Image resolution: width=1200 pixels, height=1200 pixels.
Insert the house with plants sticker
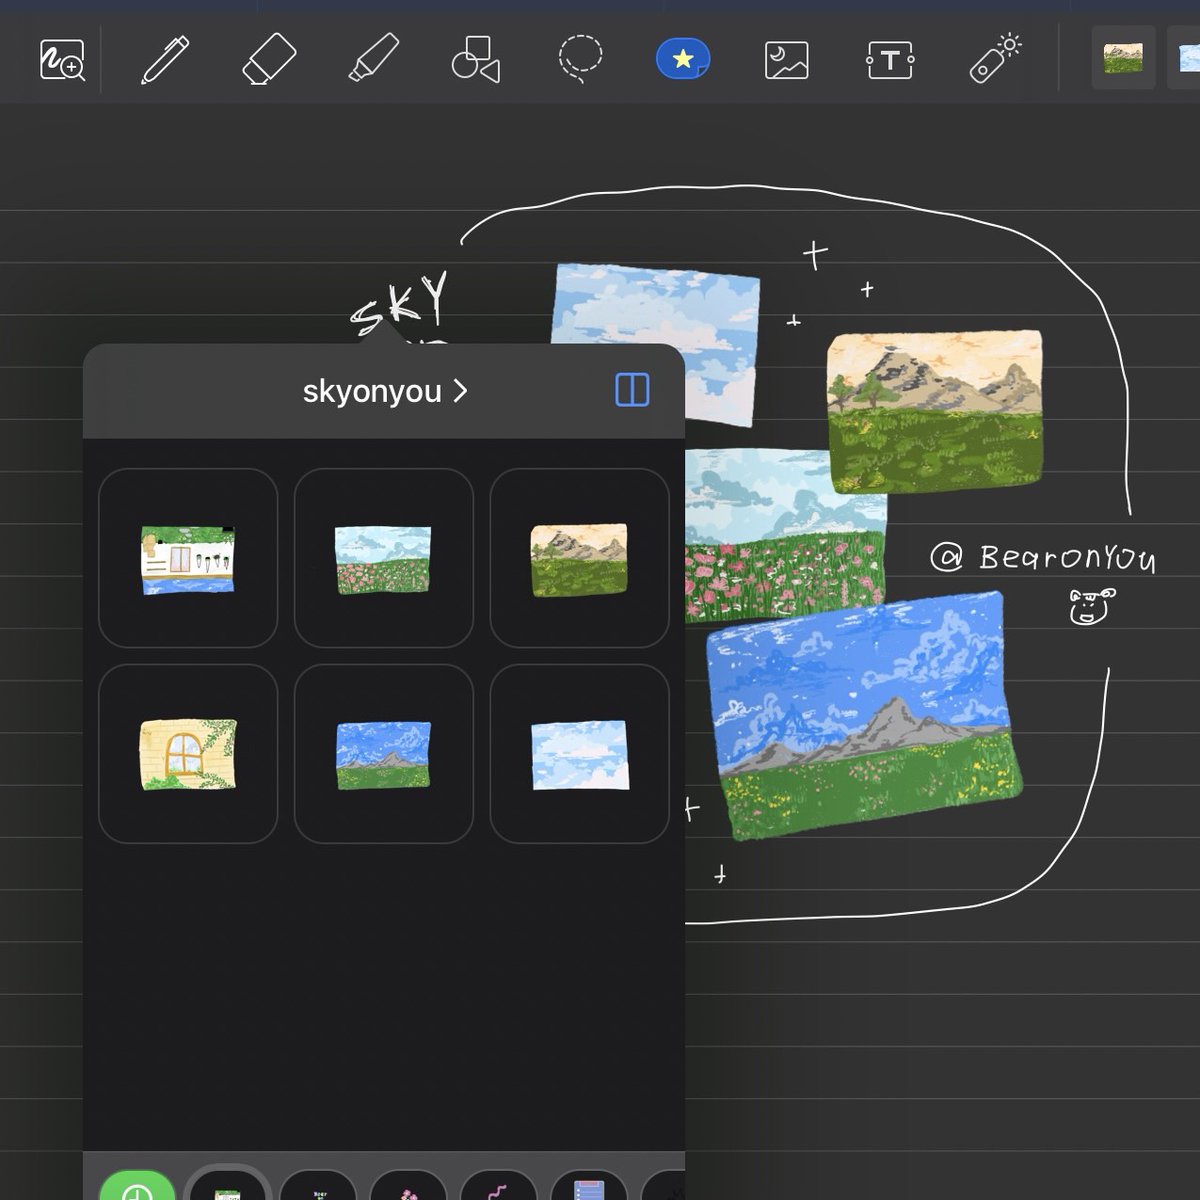pyautogui.click(x=188, y=558)
